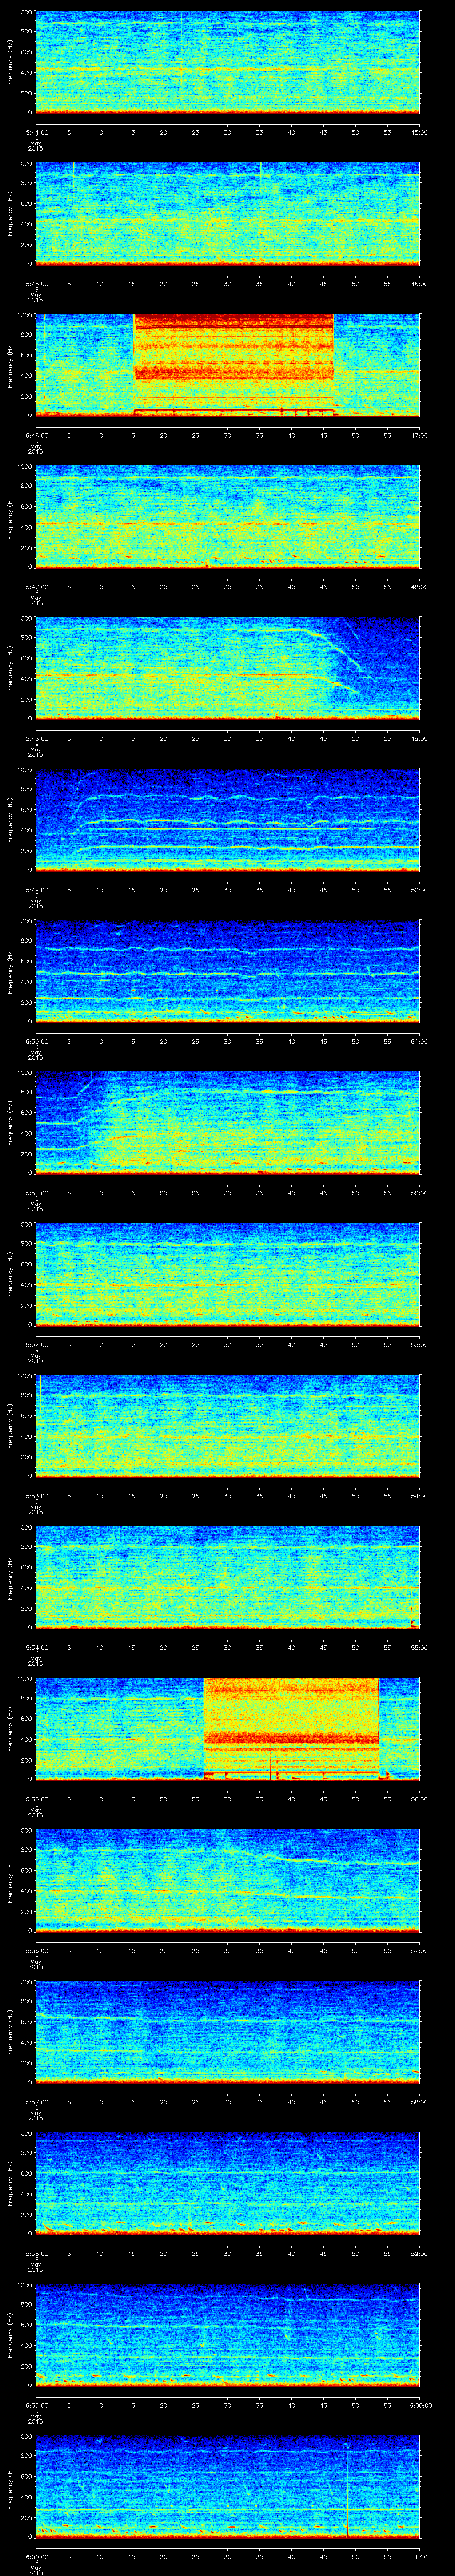Click the 53:00 end time label

pos(420,1344)
